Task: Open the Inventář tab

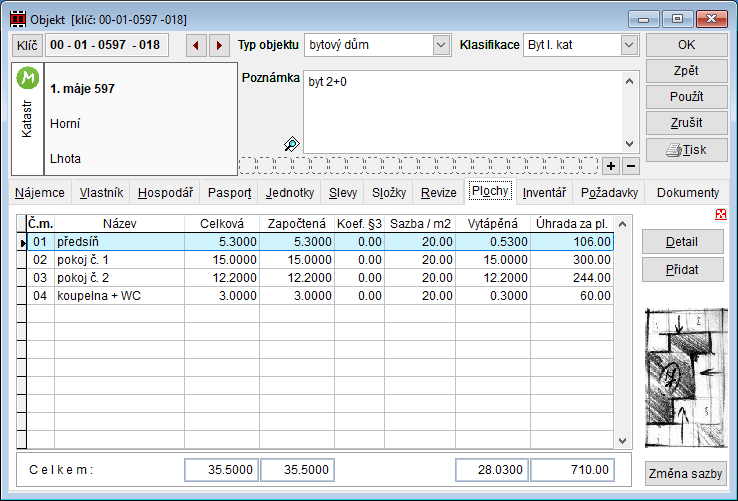Action: (545, 193)
